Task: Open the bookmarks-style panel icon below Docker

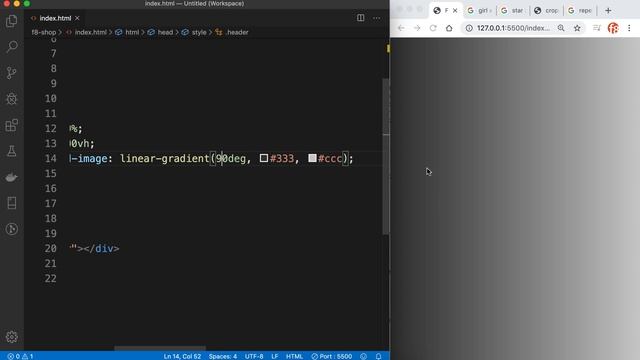Action: 12,203
